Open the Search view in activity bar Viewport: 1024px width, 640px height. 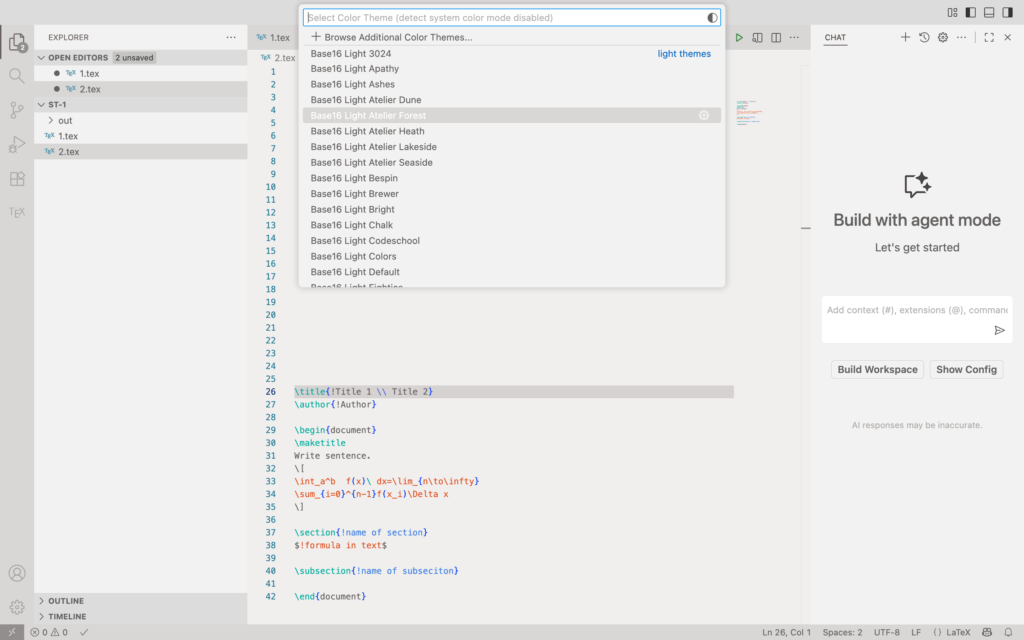(17, 76)
